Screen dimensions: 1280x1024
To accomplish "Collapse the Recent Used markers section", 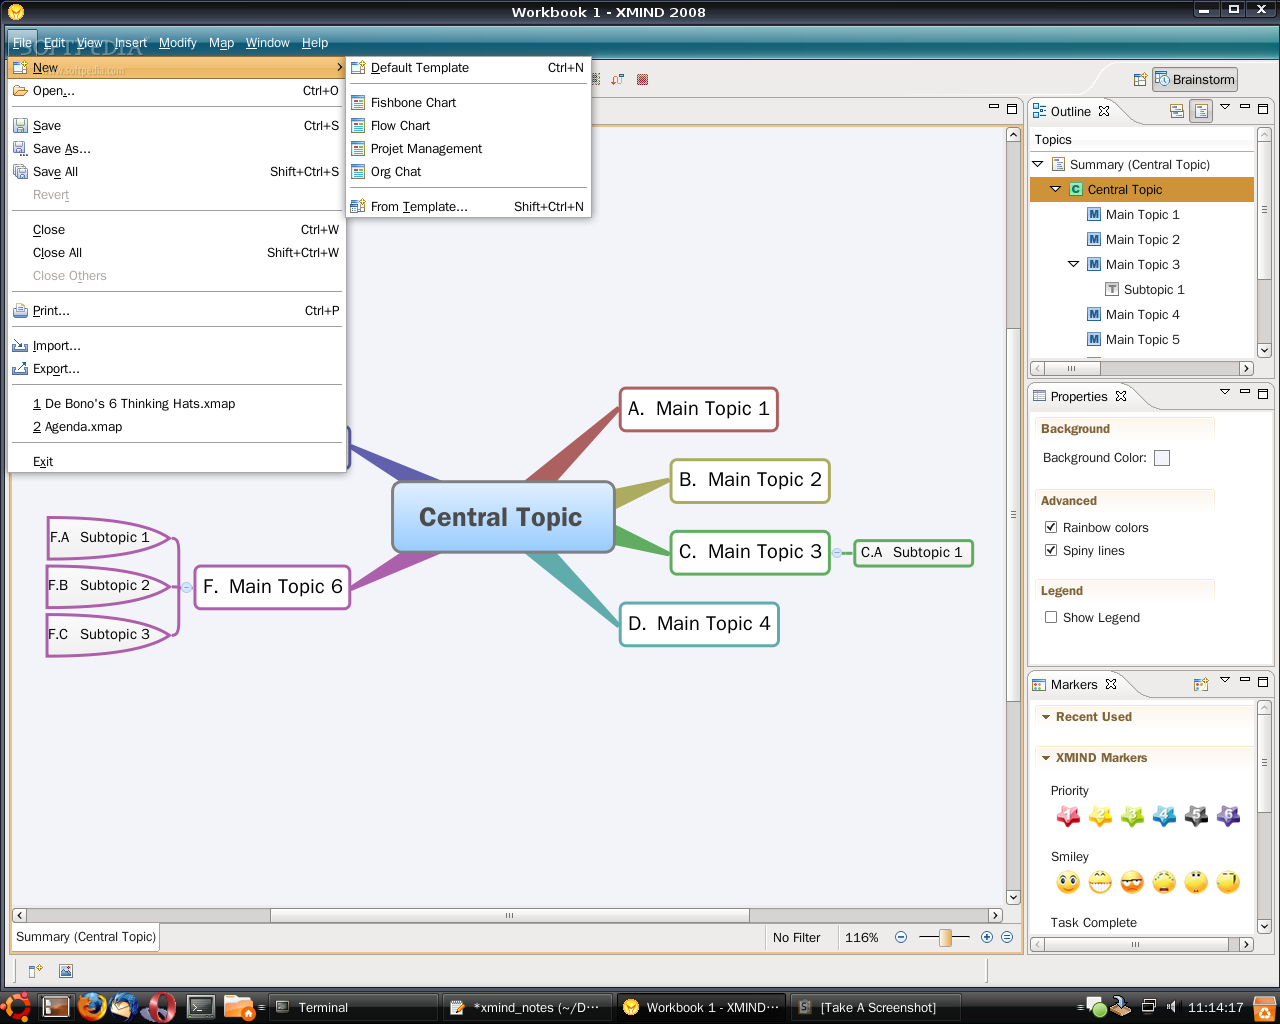I will [1046, 717].
